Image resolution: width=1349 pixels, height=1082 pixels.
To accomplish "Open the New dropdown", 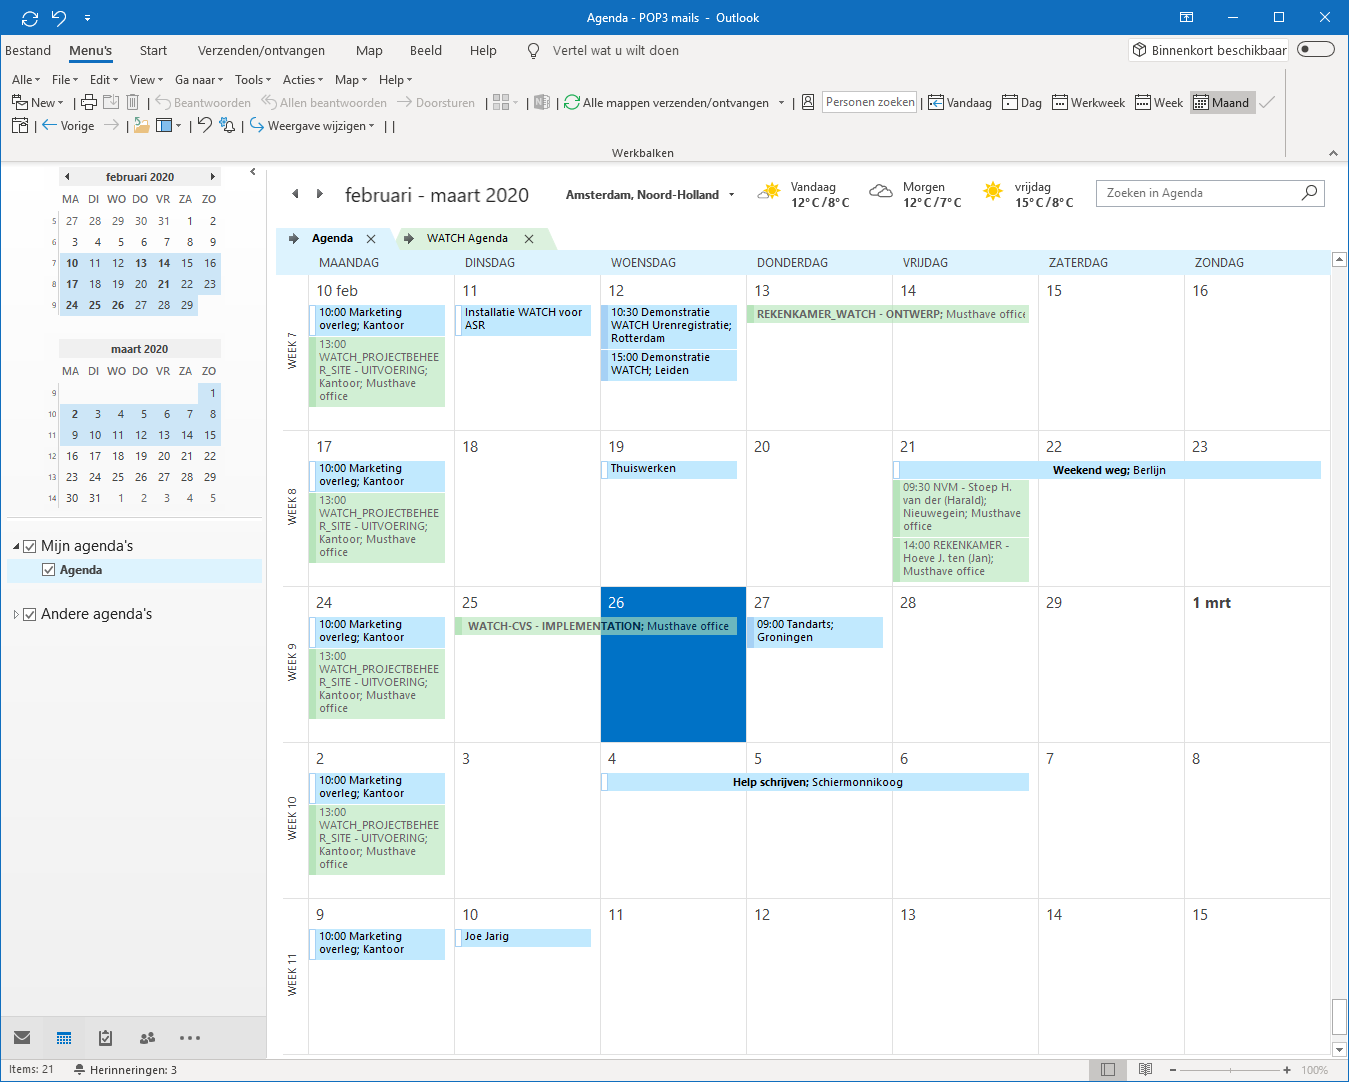I will point(38,102).
